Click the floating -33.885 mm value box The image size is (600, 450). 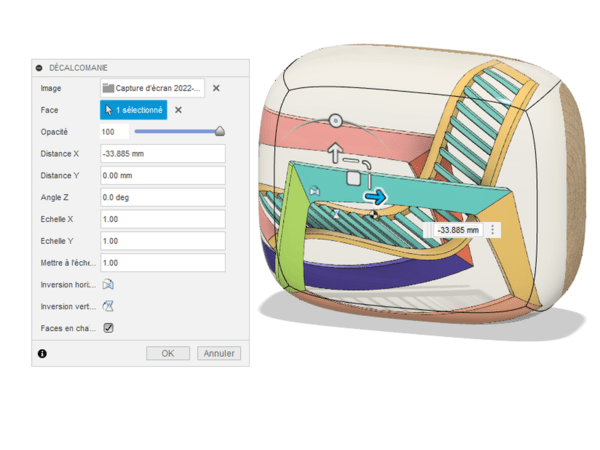(x=457, y=229)
